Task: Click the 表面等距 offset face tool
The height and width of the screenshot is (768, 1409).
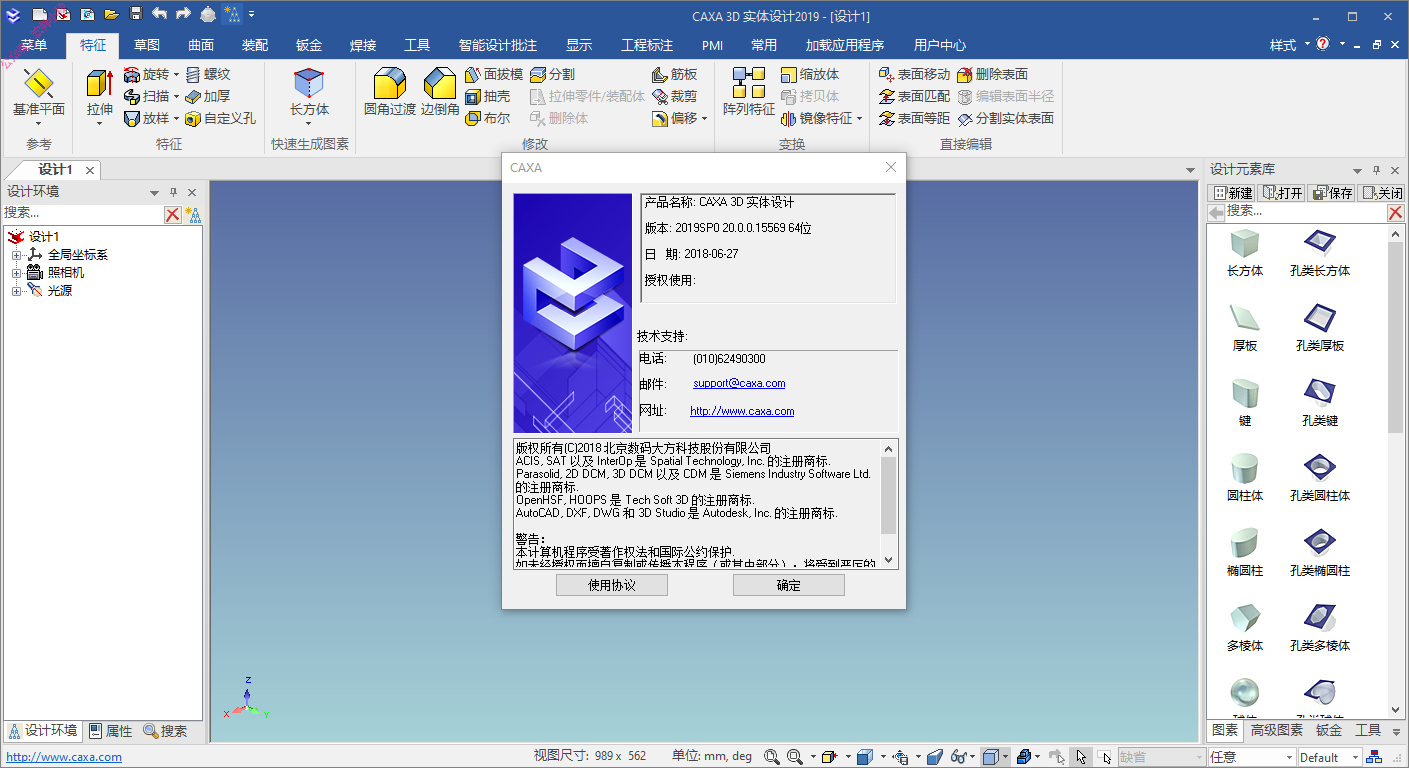Action: coord(915,118)
